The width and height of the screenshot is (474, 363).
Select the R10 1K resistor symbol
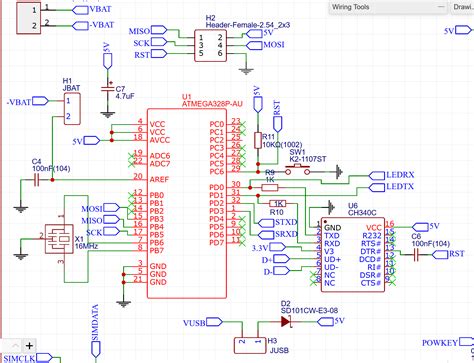coord(278,203)
